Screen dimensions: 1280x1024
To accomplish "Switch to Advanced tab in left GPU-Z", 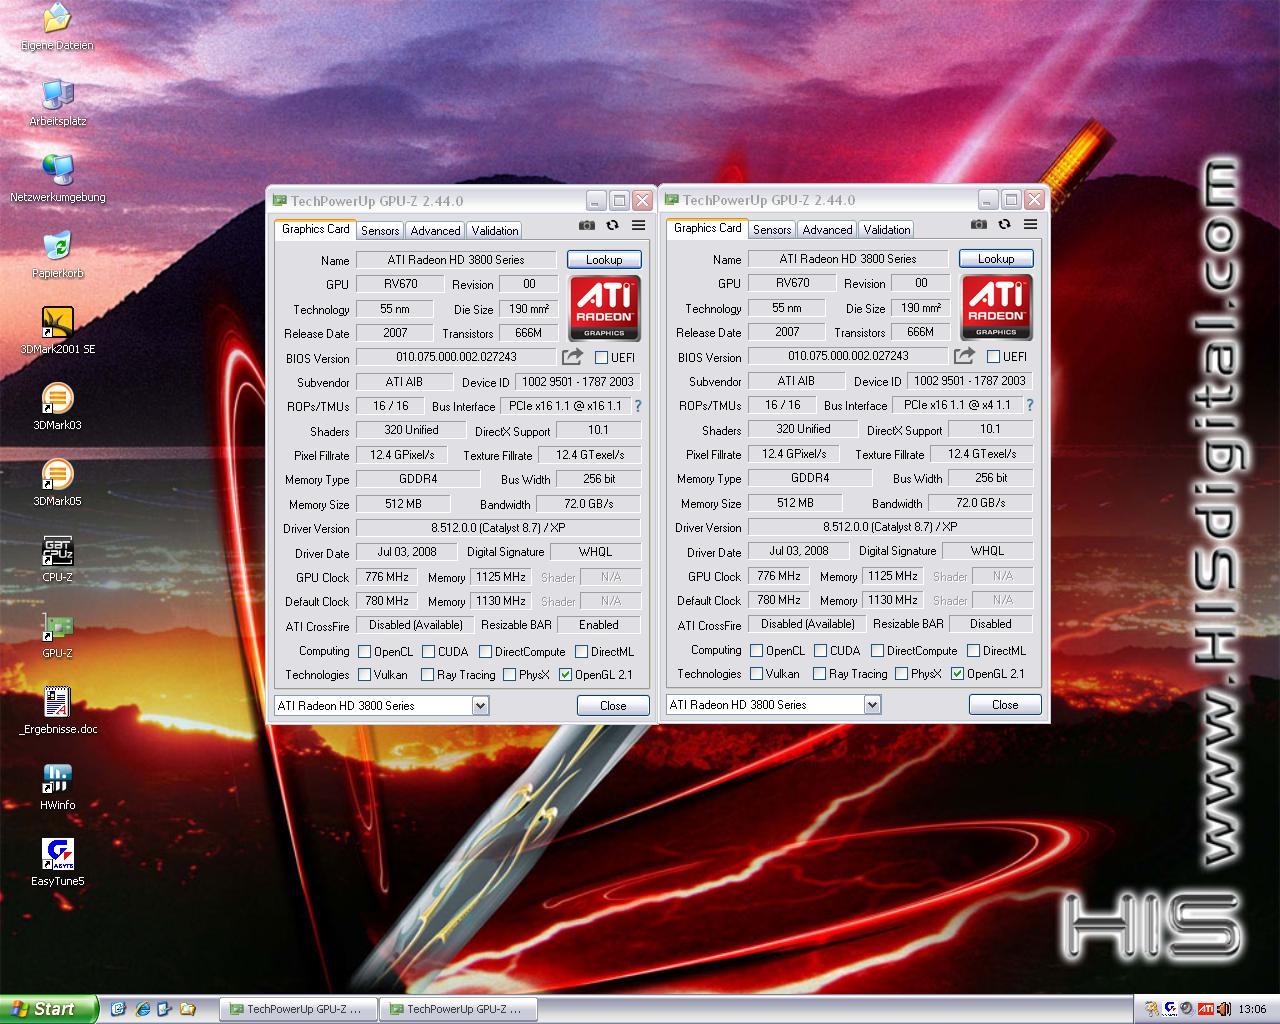I will 436,230.
